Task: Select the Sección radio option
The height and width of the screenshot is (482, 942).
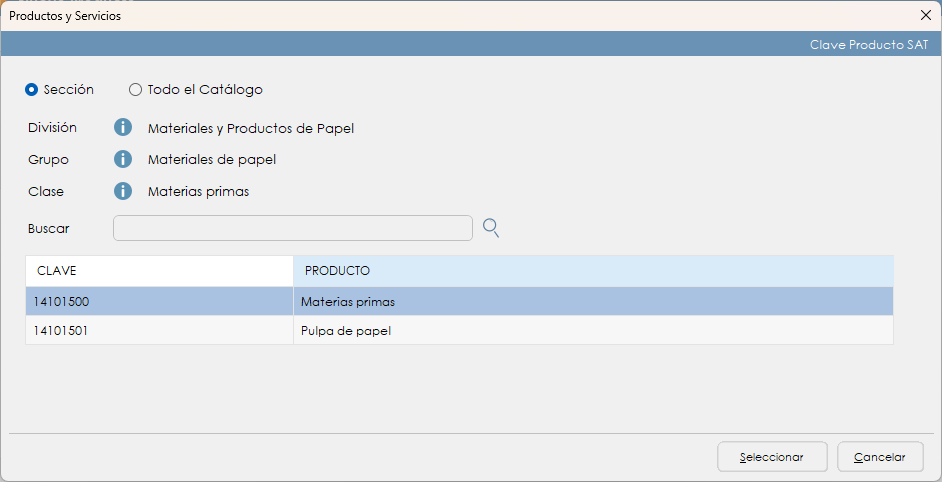Action: [32, 89]
